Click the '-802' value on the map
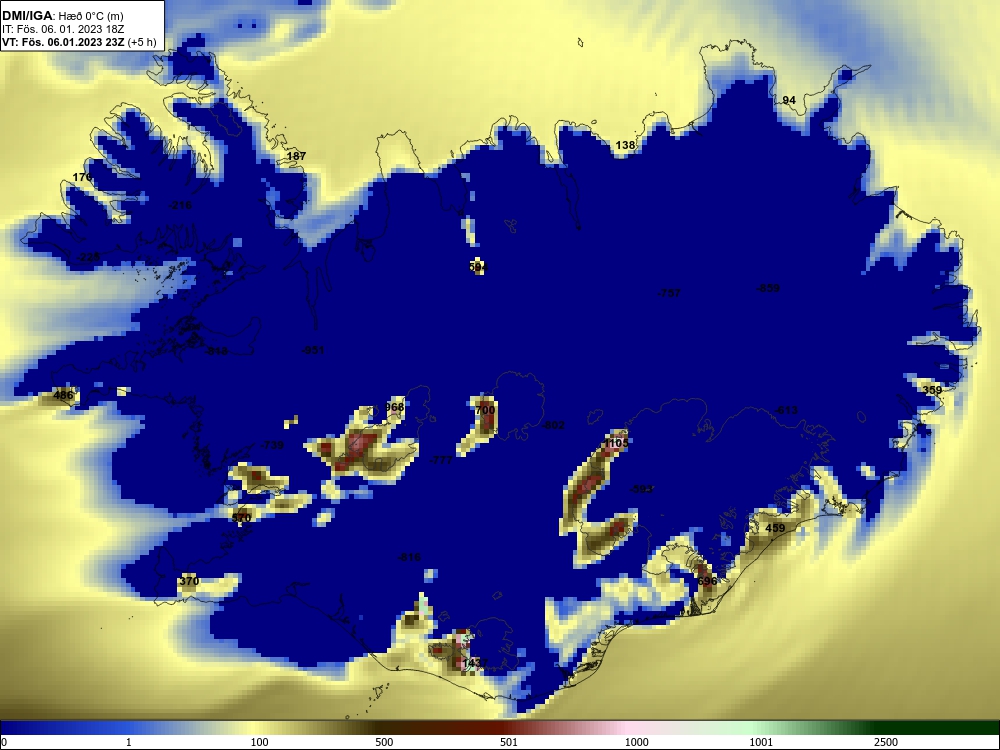 tap(553, 425)
